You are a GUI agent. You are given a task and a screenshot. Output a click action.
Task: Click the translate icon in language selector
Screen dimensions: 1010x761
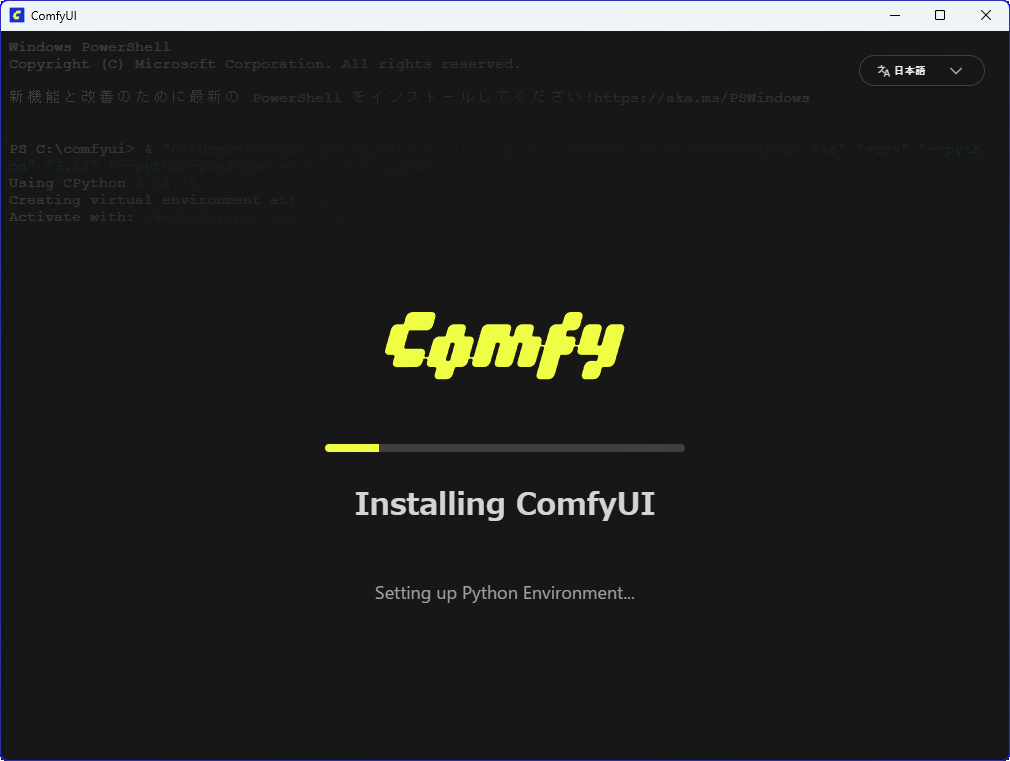pos(883,71)
